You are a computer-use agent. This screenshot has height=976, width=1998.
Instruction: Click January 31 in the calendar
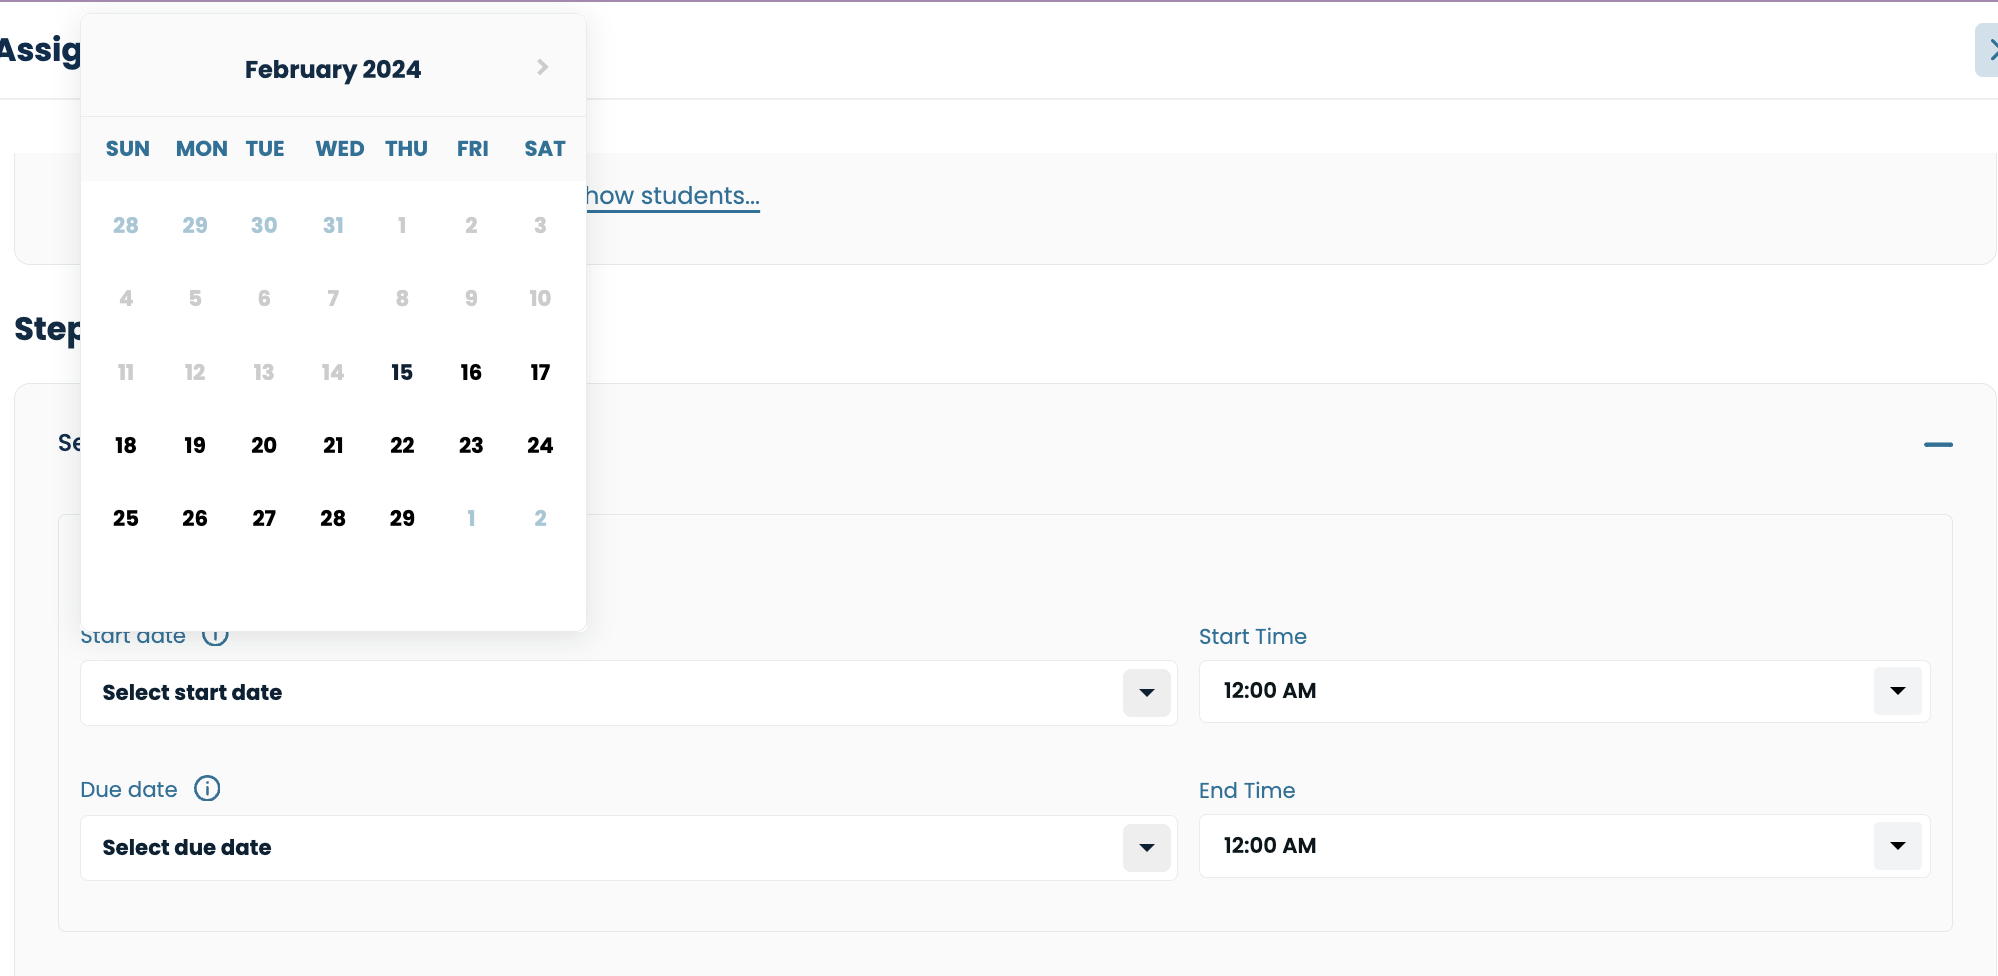(333, 225)
